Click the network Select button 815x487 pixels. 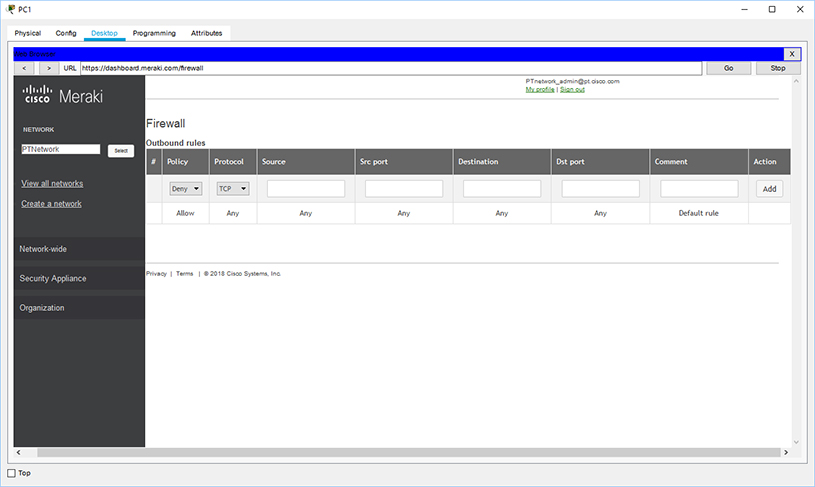[x=121, y=151]
